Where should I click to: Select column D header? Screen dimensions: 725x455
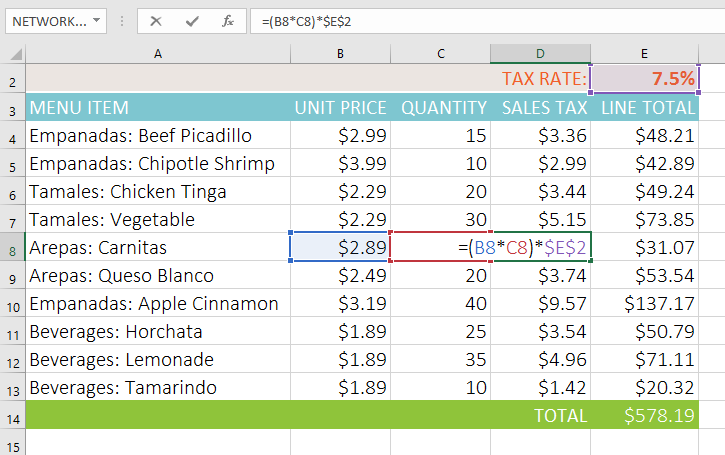[540, 53]
